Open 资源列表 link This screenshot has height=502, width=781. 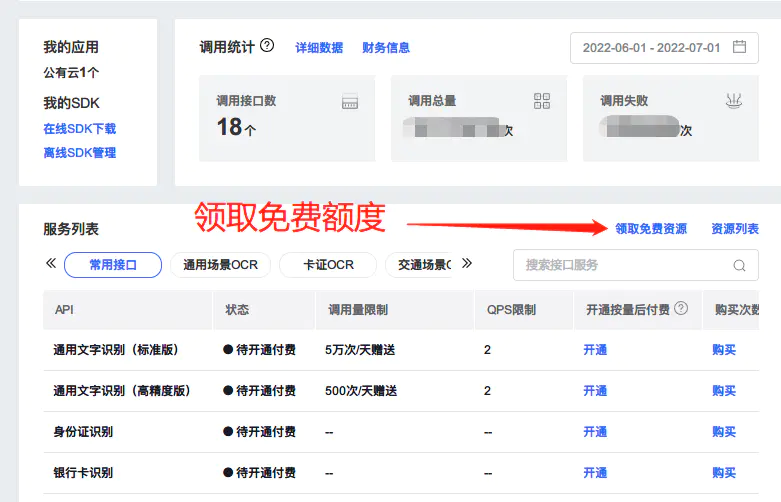click(x=735, y=228)
